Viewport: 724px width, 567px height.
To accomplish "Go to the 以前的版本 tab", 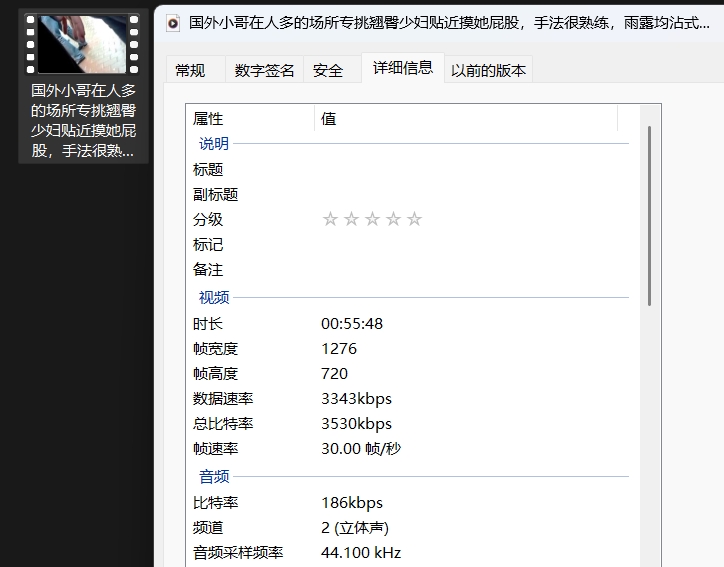I will [x=489, y=71].
